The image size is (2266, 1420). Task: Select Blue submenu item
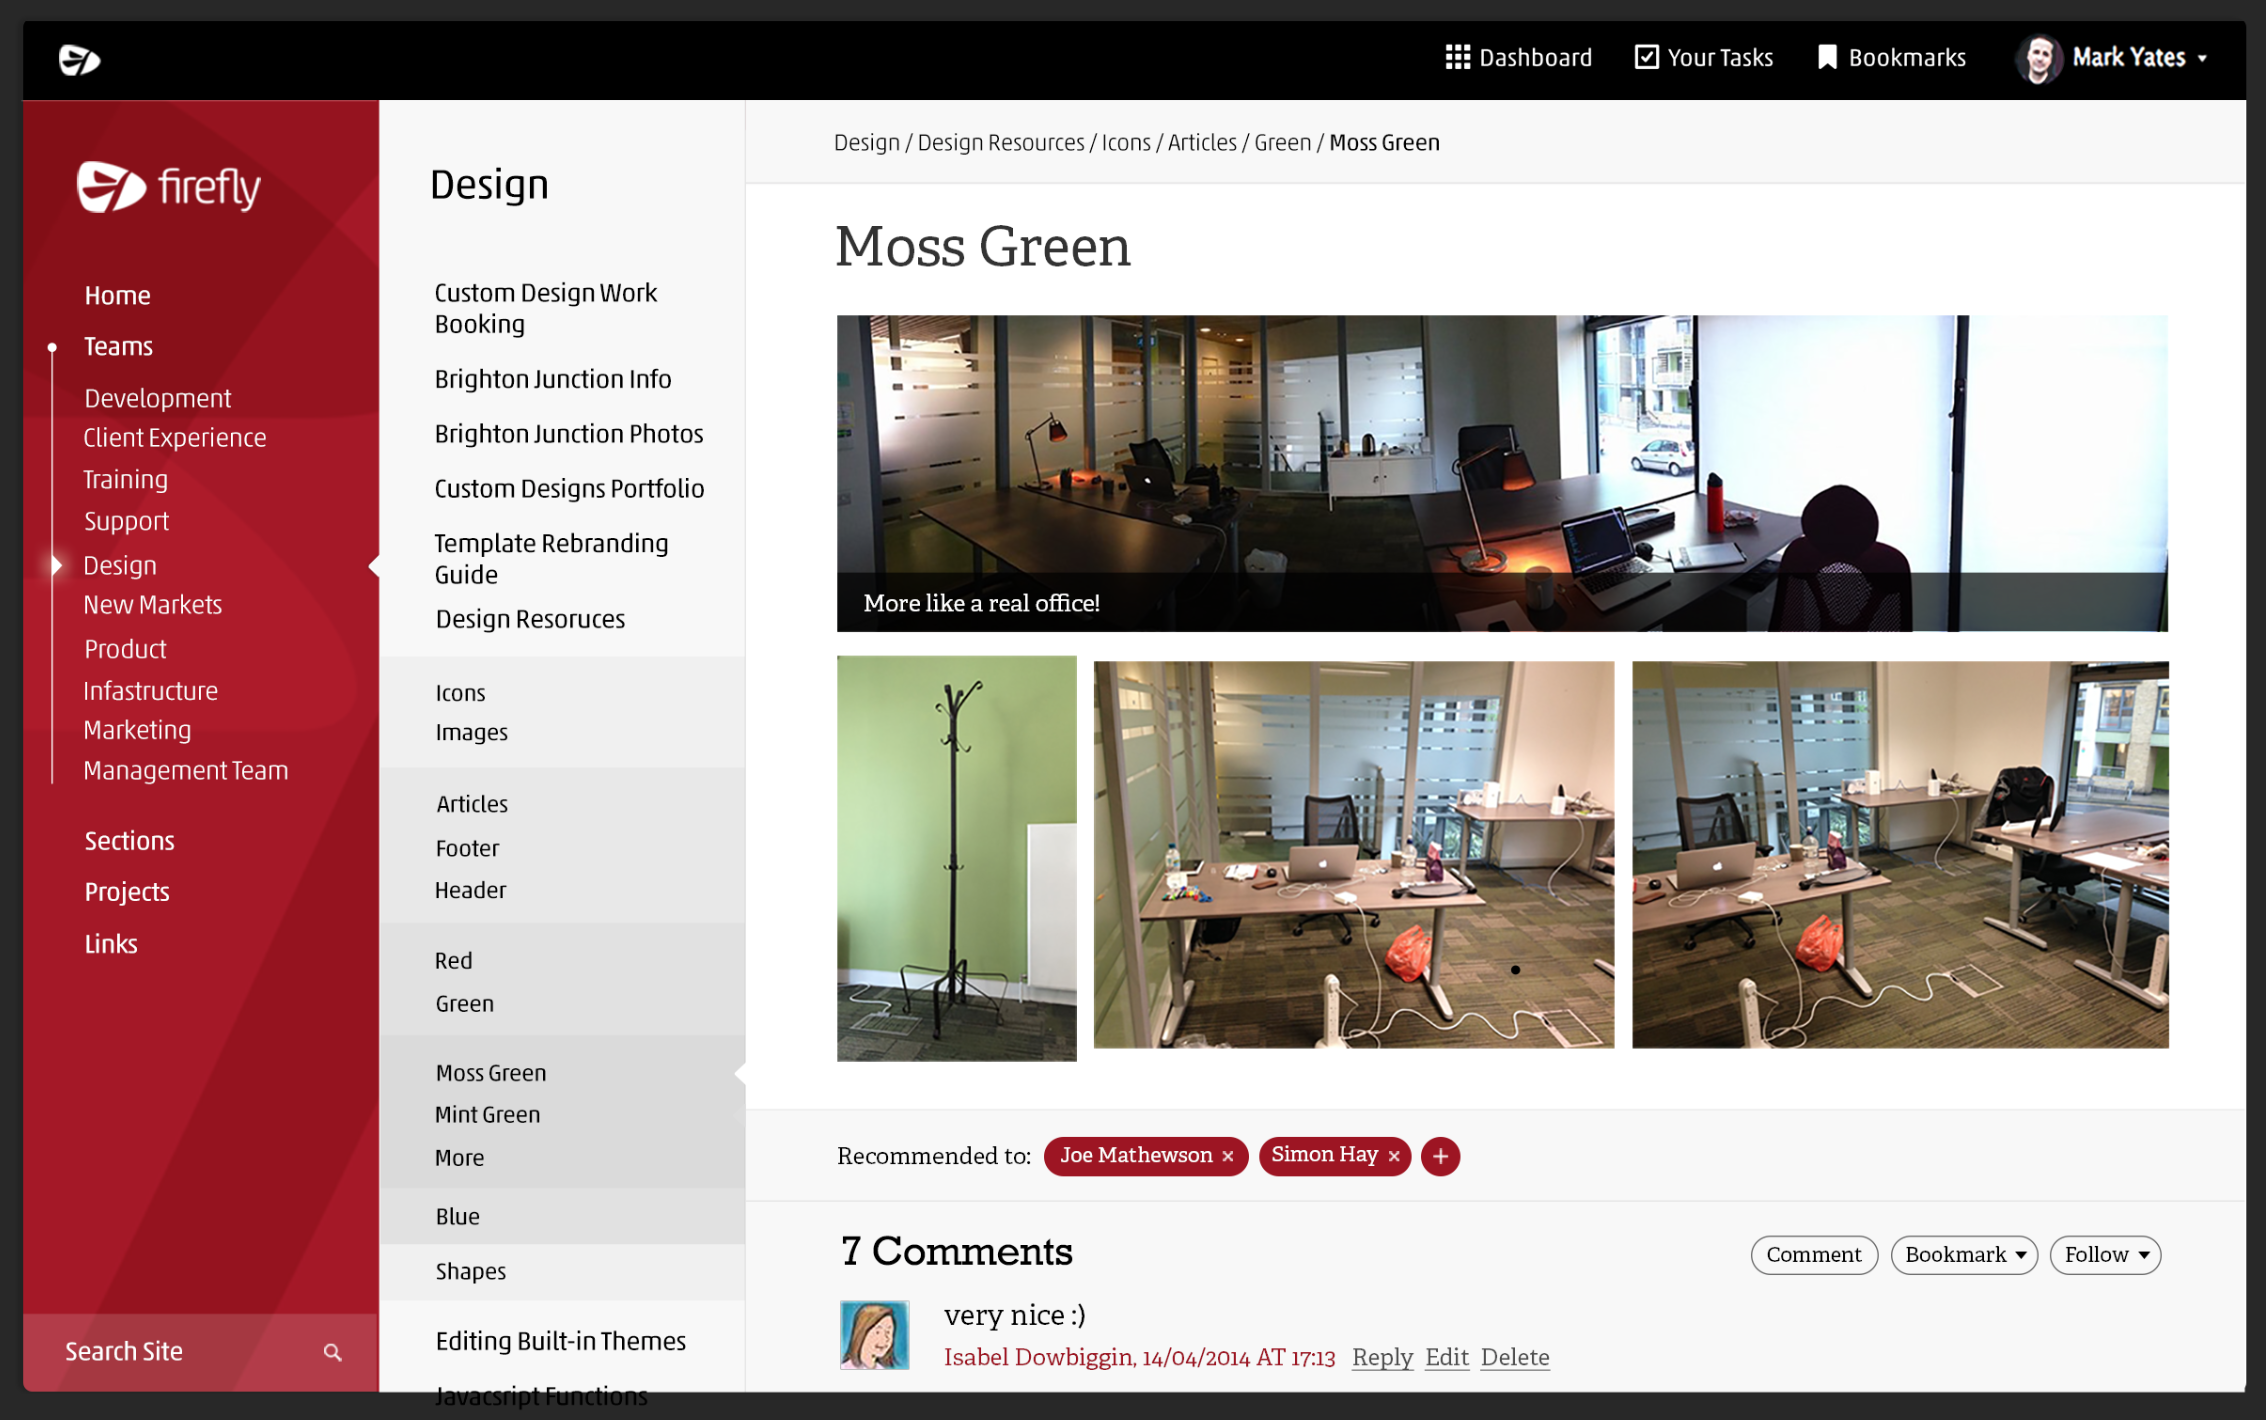click(x=457, y=1216)
